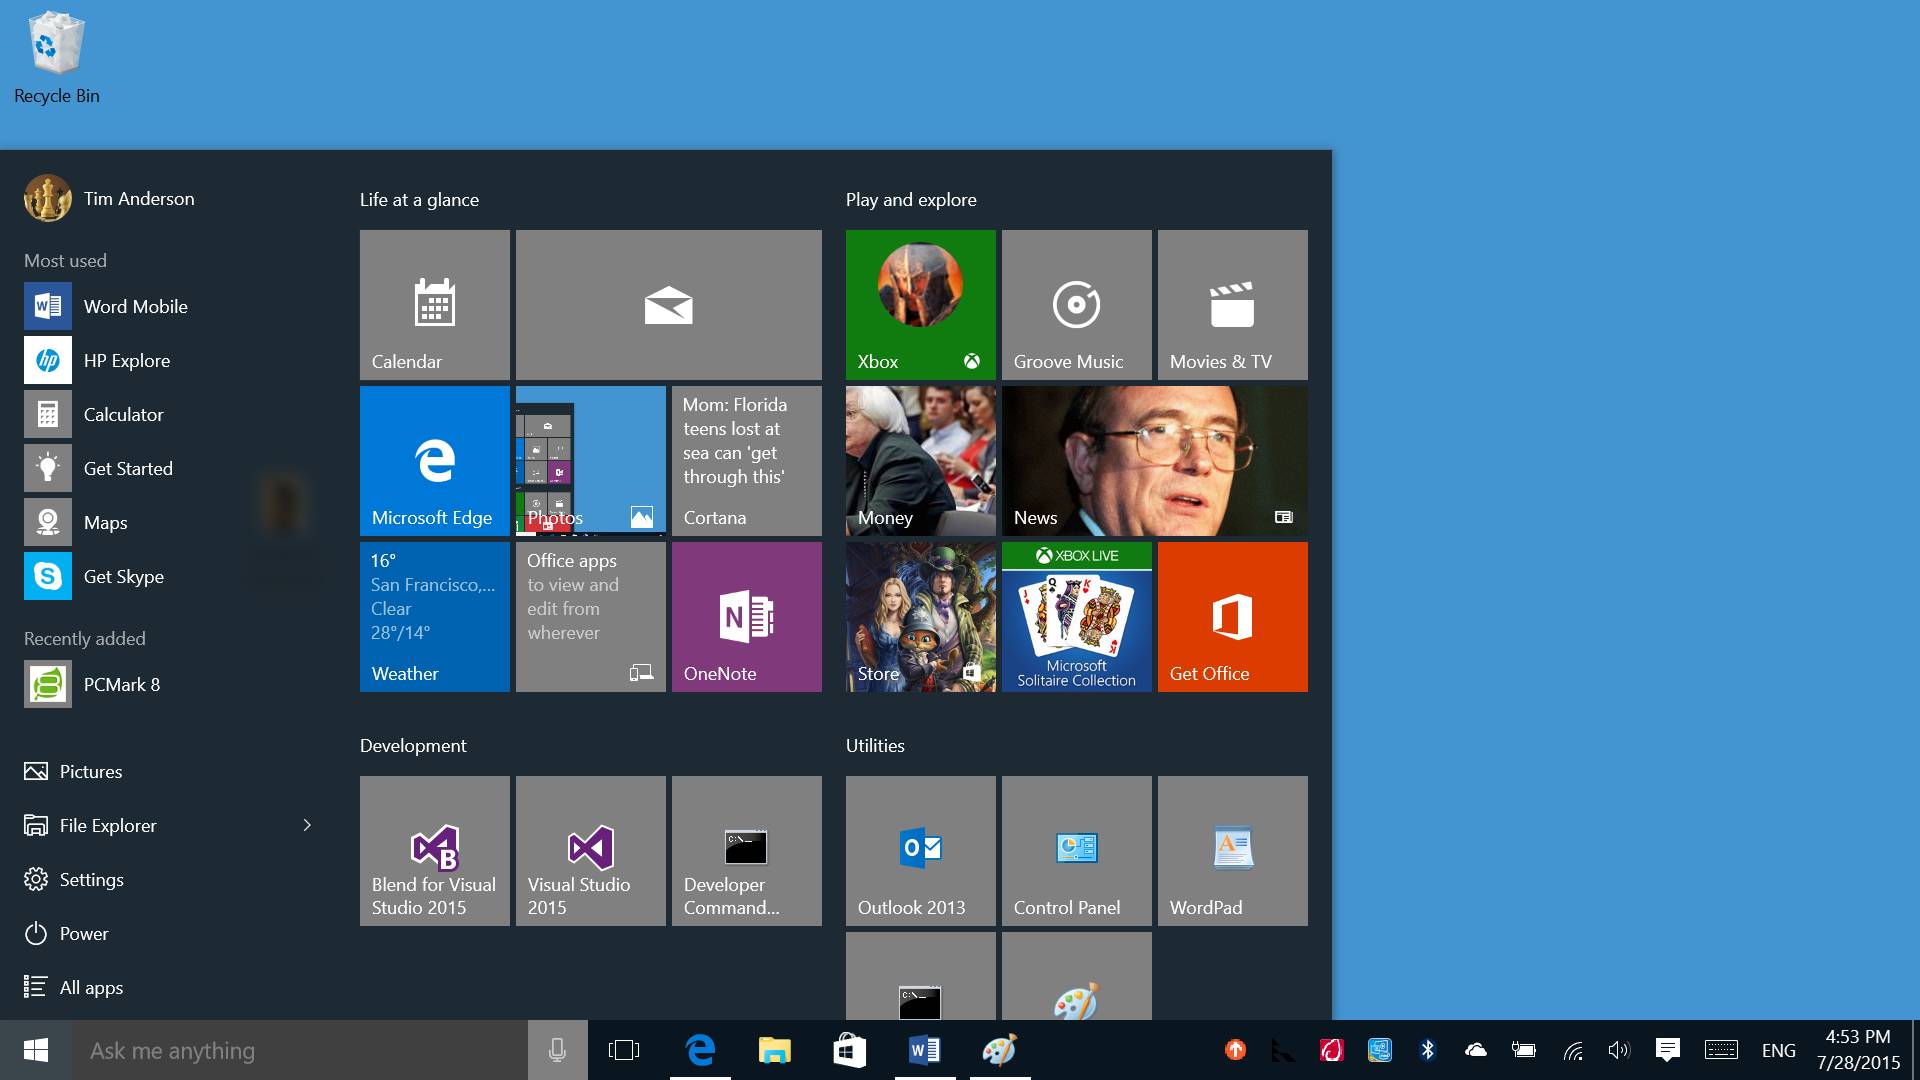Open File Explorer from the taskbar
Screen dimensions: 1920x1080
tap(775, 1050)
